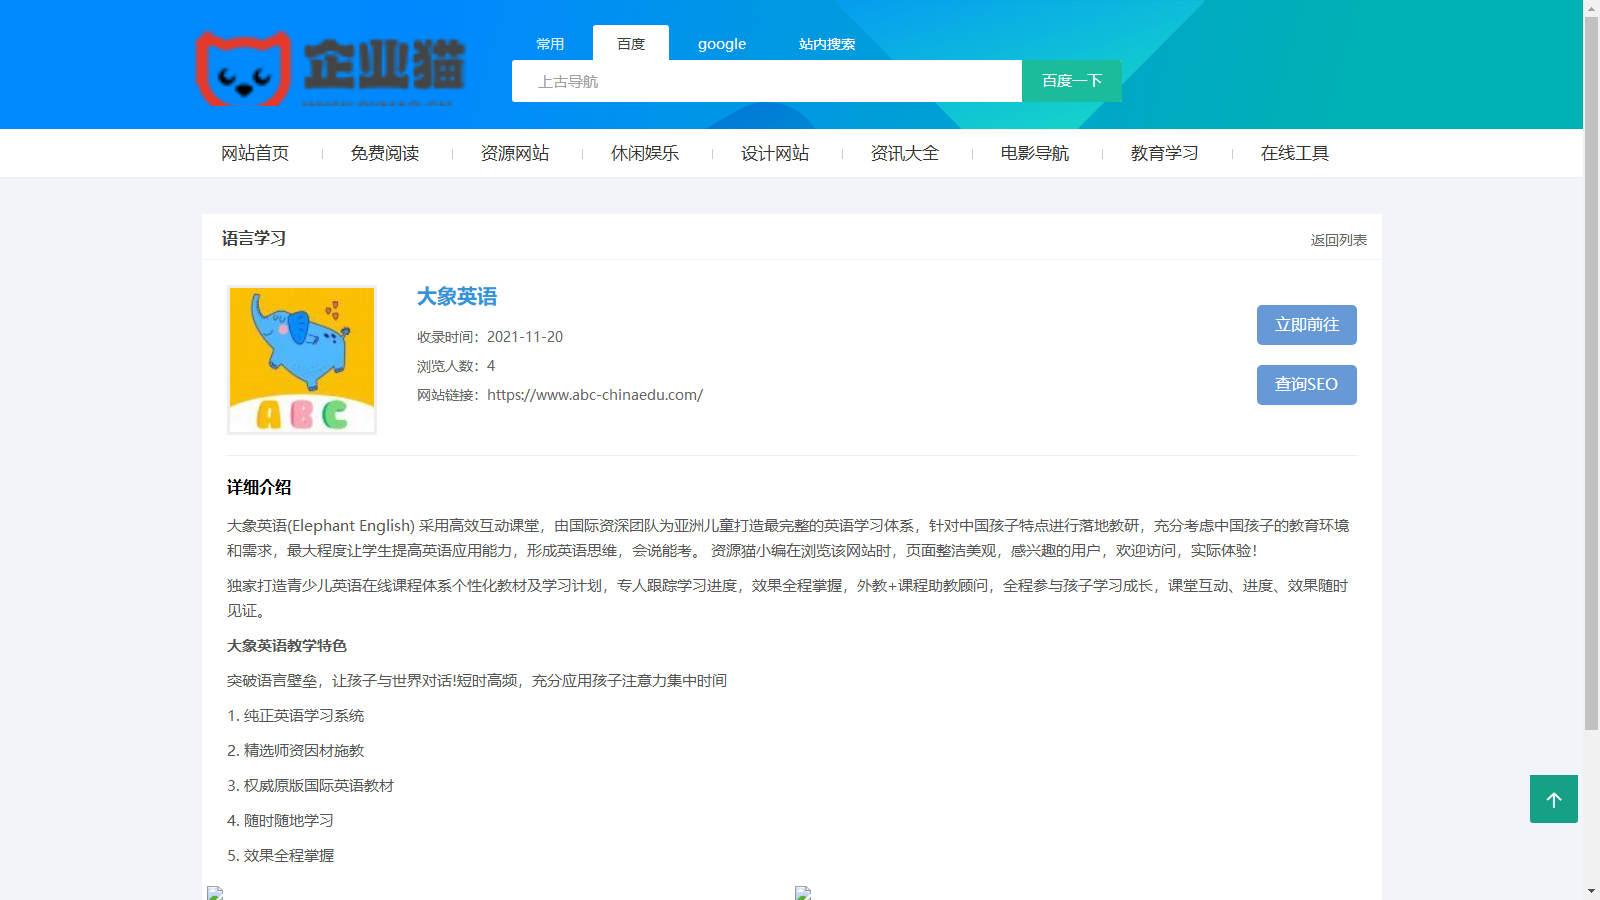Screen dimensions: 1600x900
Task: Click the 企业猫 cat logo
Action: tap(330, 68)
